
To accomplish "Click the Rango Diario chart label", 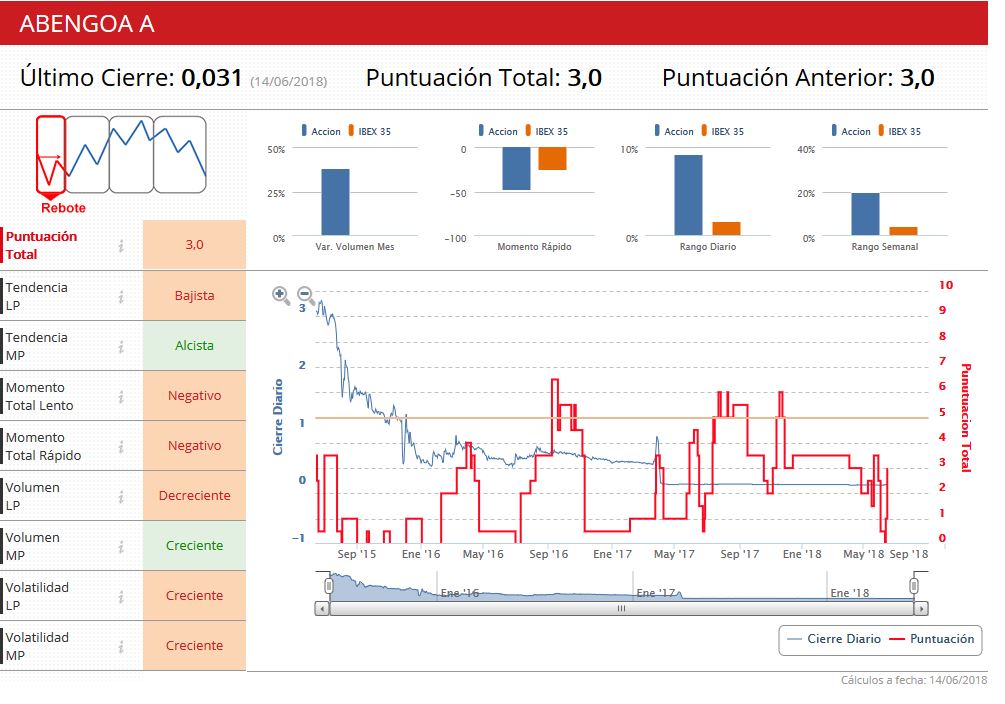I will point(708,247).
